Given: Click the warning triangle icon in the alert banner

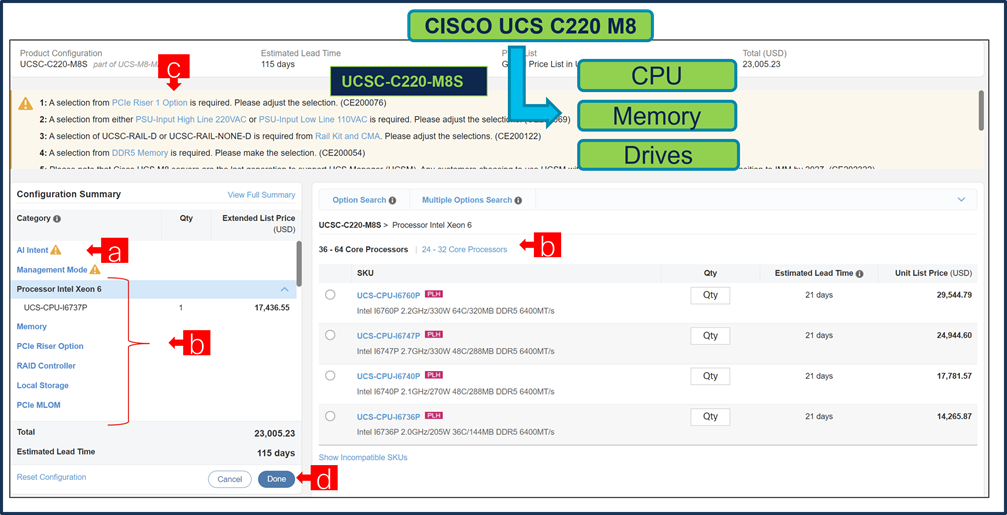Looking at the screenshot, I should point(25,103).
